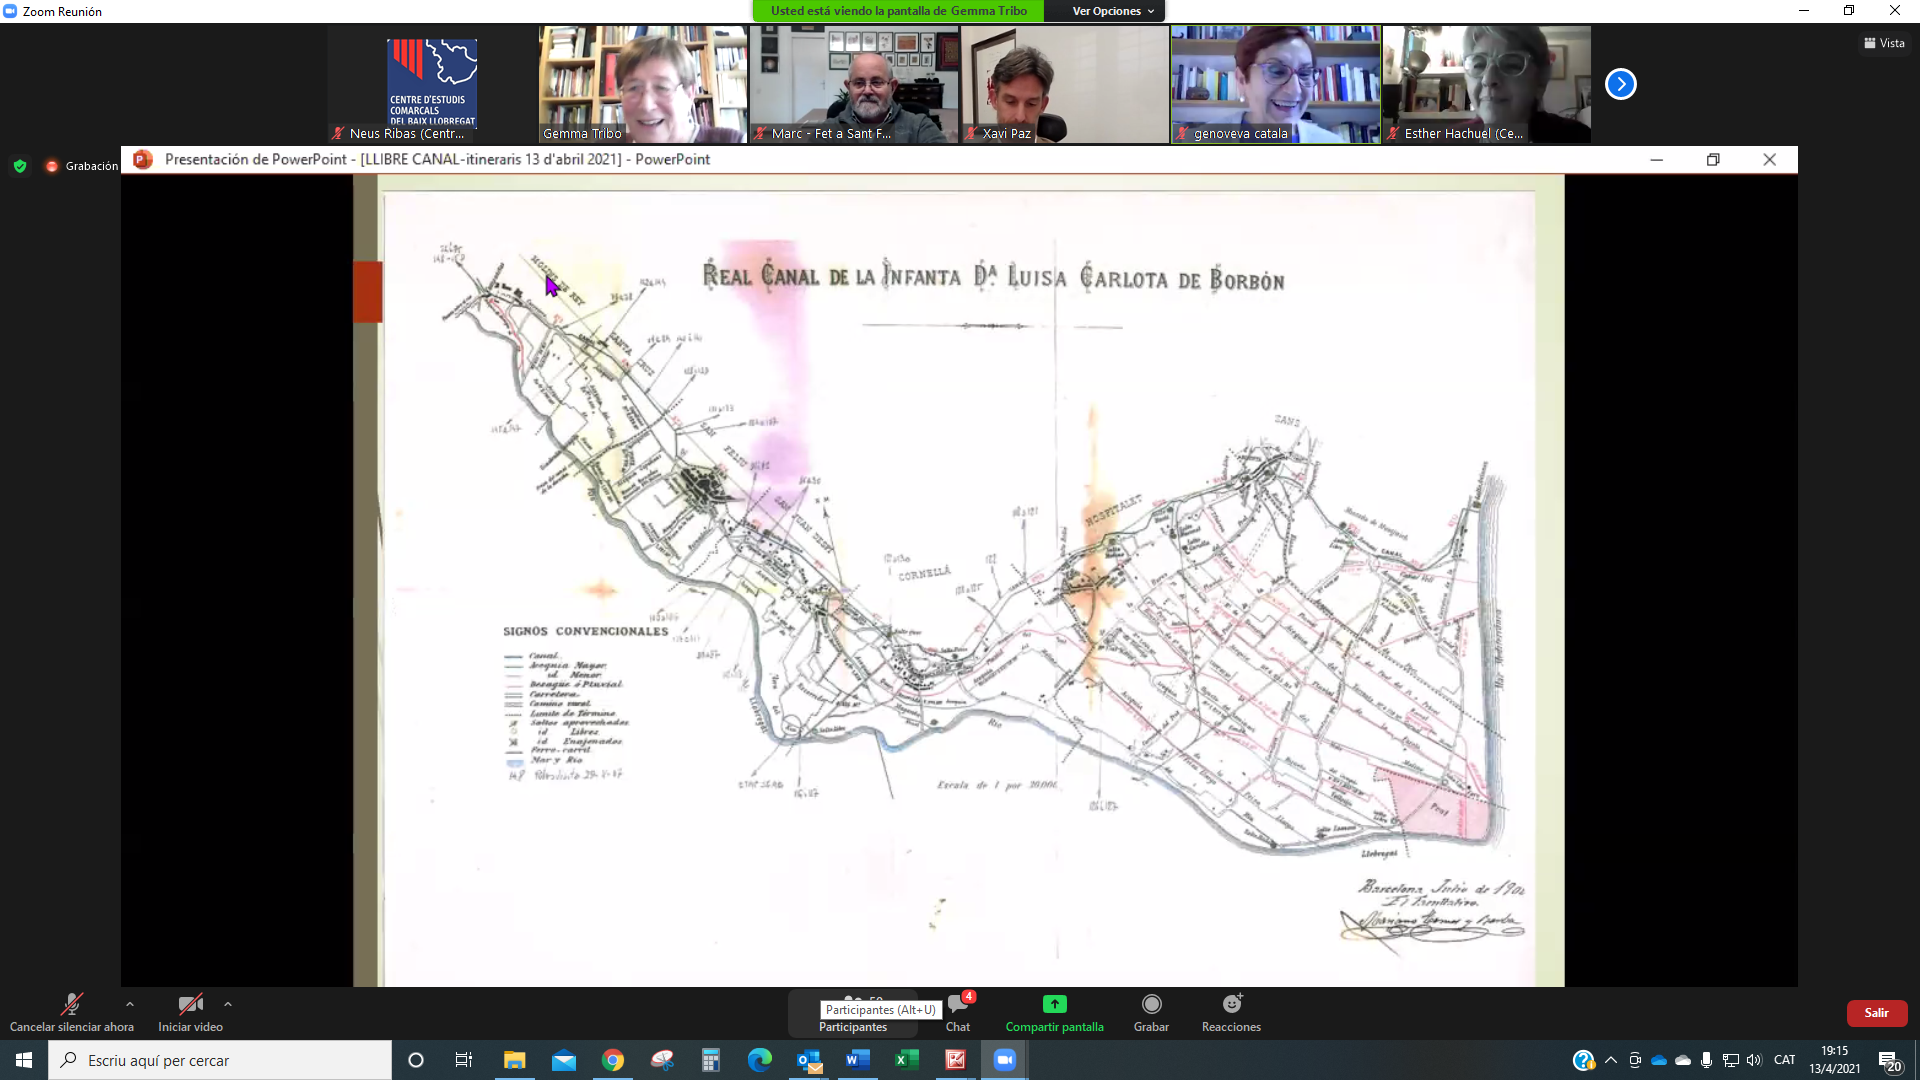Show next participants with the blue arrow

(x=1620, y=84)
